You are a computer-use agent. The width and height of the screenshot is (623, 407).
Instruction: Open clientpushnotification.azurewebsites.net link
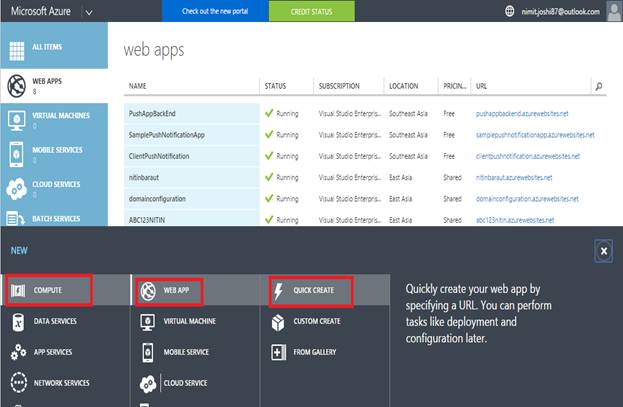point(528,156)
